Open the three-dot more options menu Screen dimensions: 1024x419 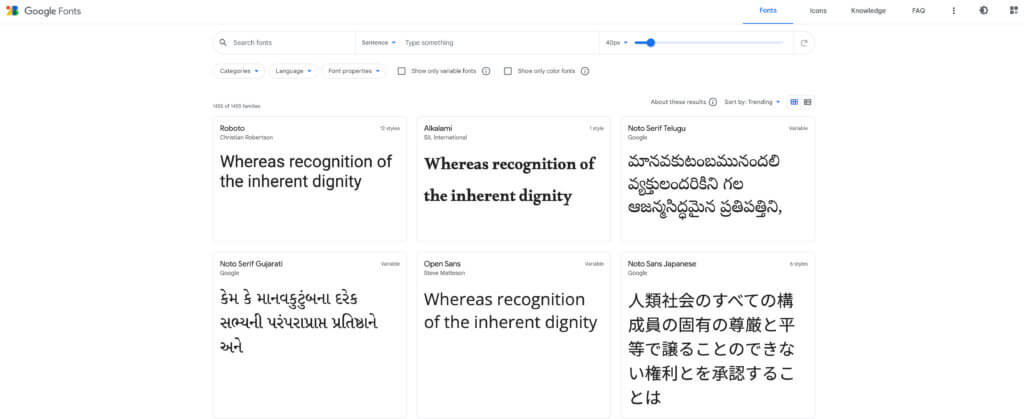[x=953, y=10]
